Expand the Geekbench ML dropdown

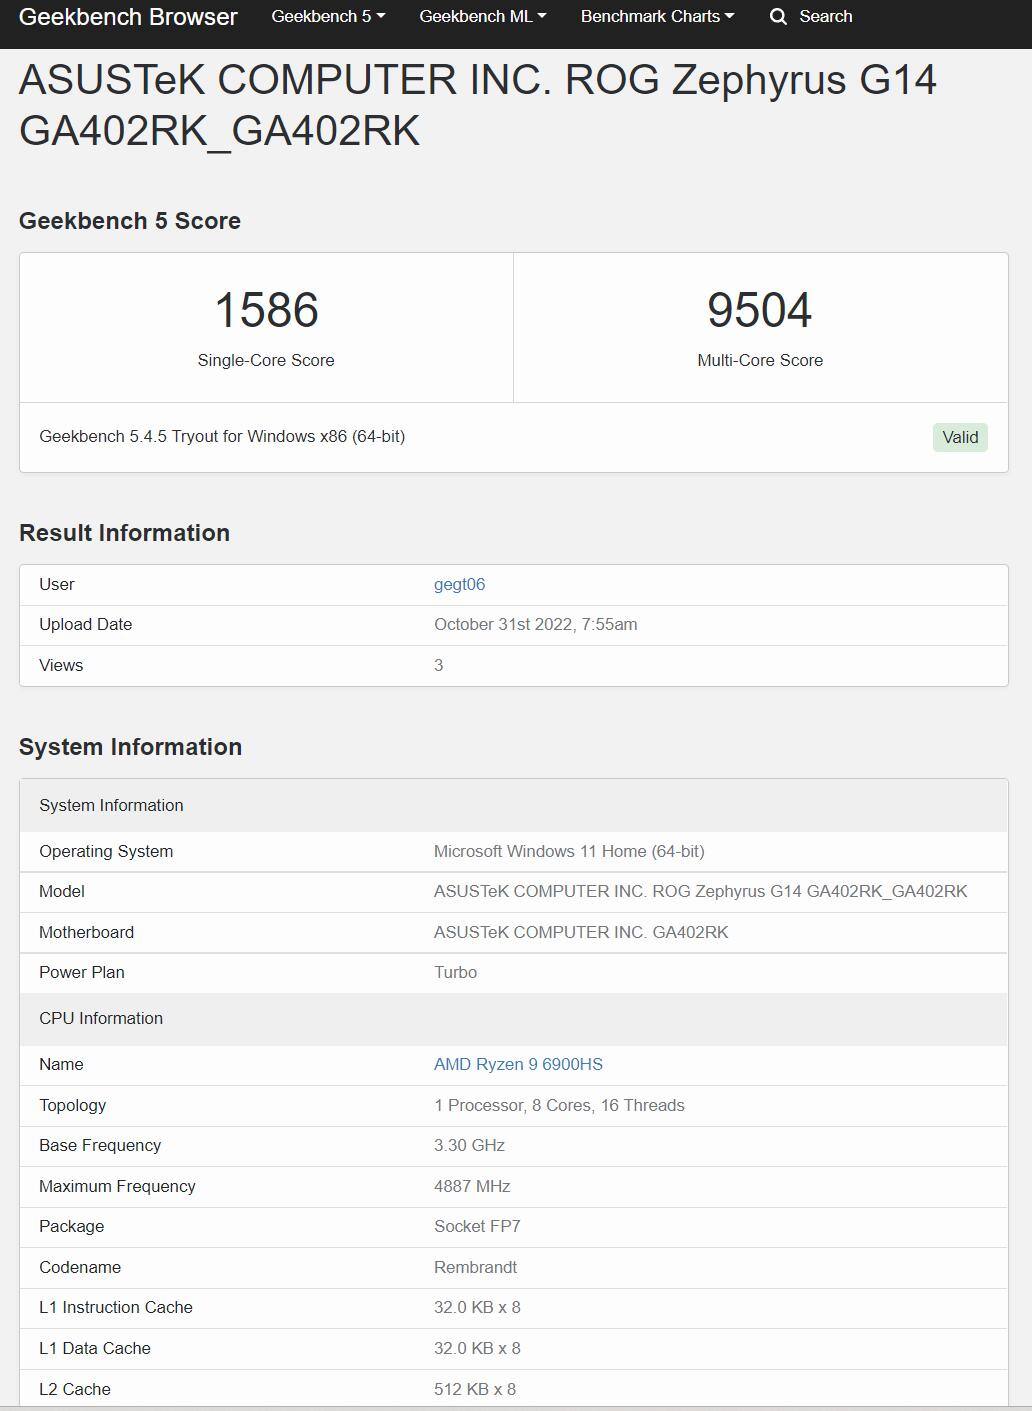pos(482,17)
